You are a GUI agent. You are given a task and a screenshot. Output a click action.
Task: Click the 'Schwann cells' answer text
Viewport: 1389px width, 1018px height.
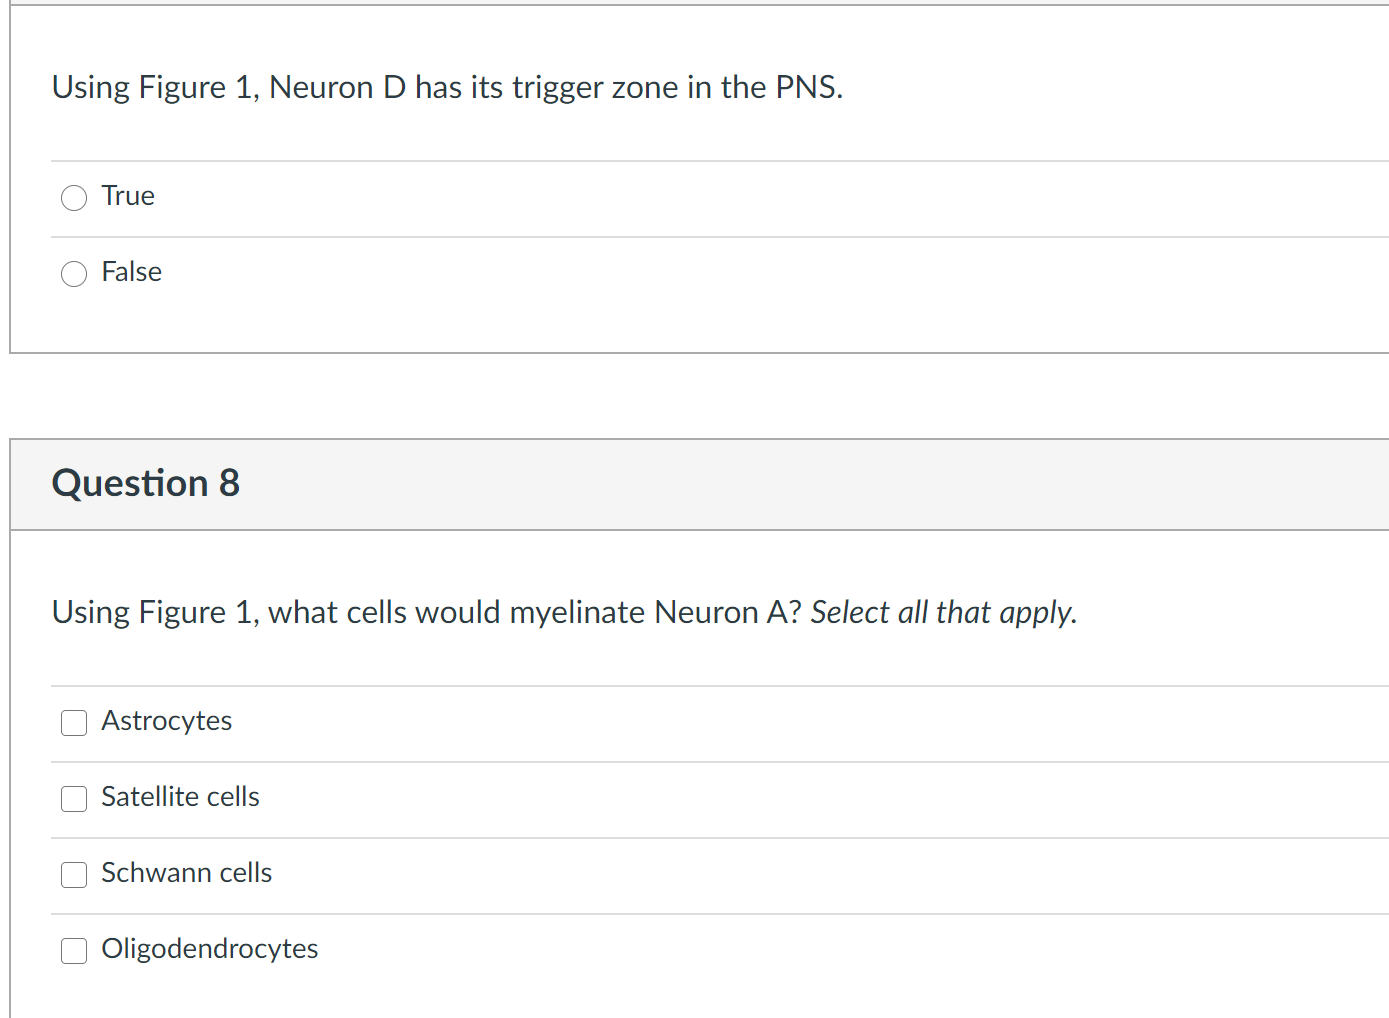pyautogui.click(x=186, y=872)
